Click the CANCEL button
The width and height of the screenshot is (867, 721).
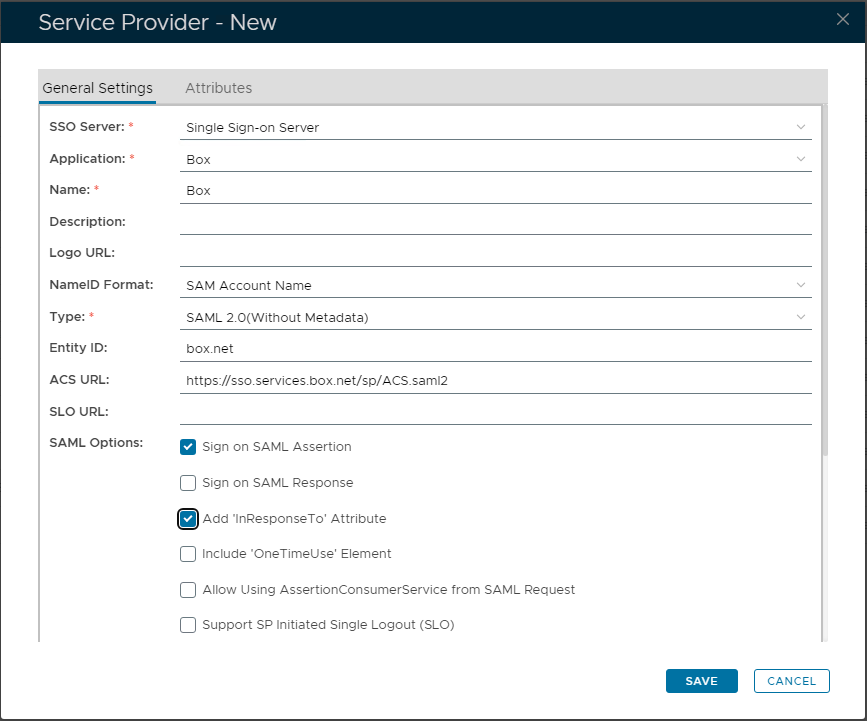(791, 681)
